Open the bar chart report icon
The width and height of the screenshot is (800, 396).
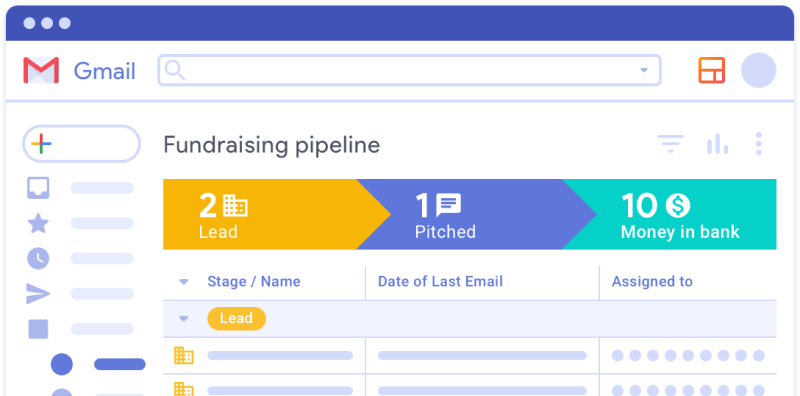coord(717,144)
